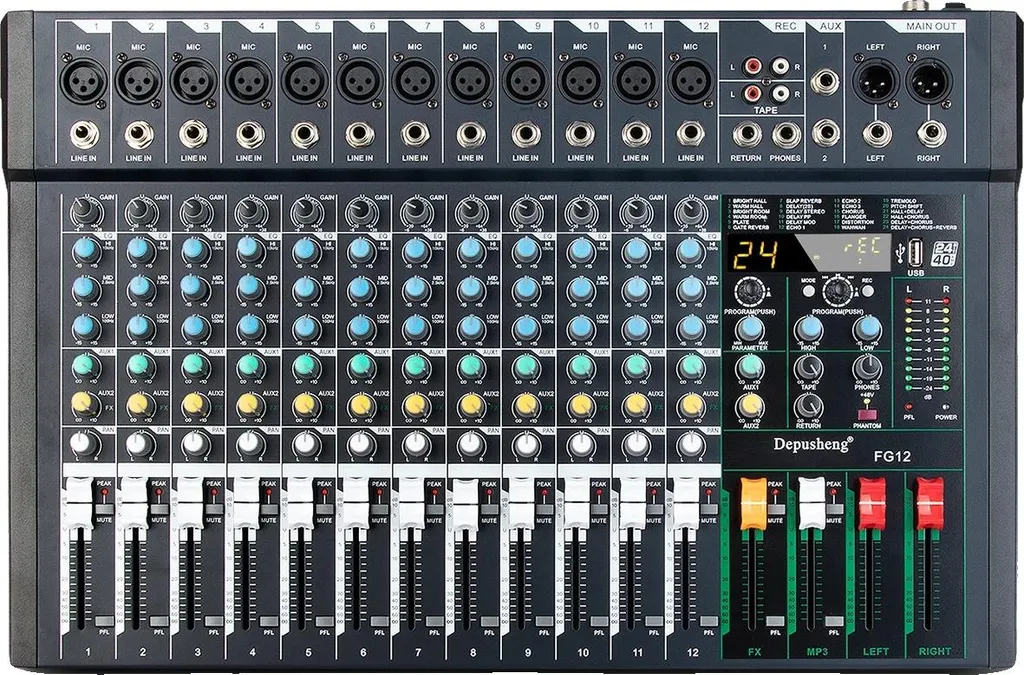Click channel 11 MIC XLR input
Image resolution: width=1024 pixels, height=675 pixels.
[x=635, y=82]
